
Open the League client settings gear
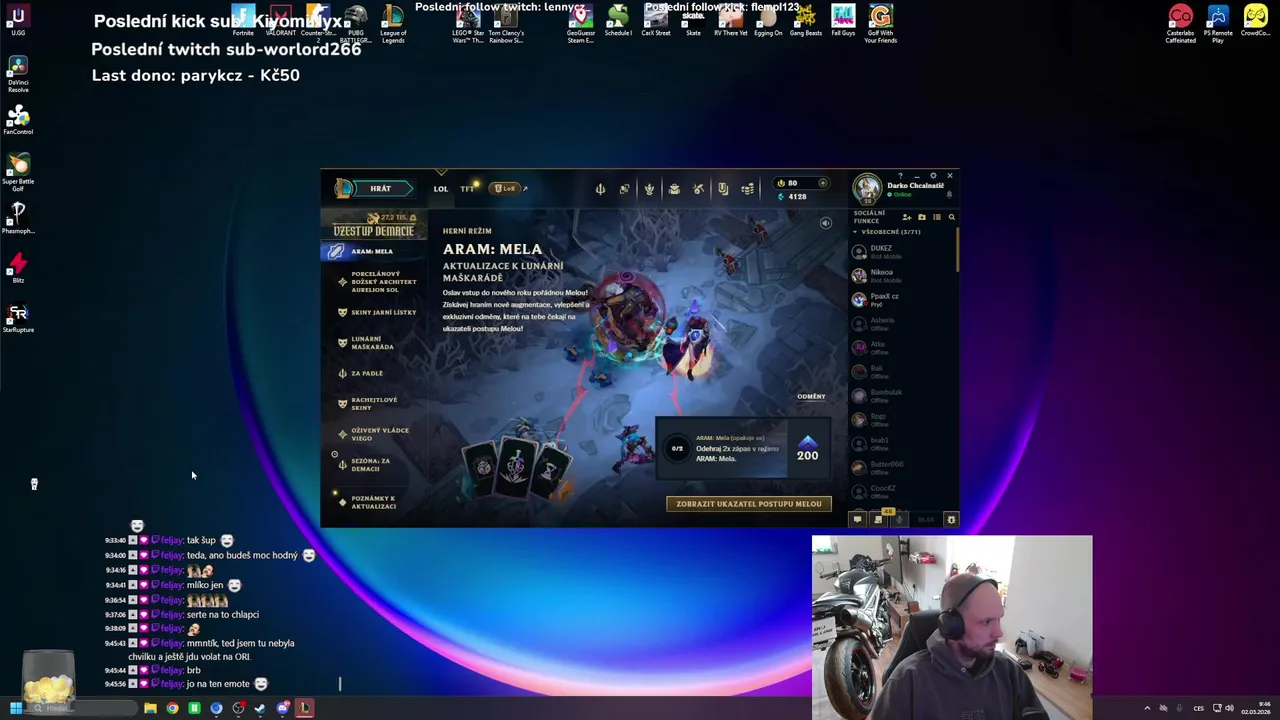933,176
